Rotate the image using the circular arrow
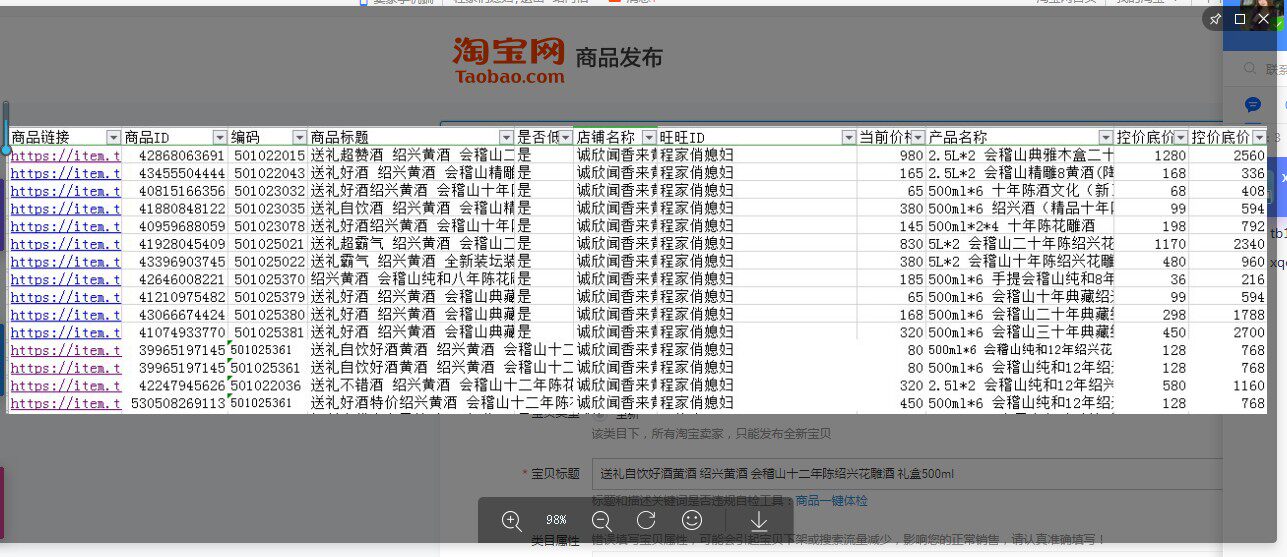The height and width of the screenshot is (557, 1287). pos(646,520)
